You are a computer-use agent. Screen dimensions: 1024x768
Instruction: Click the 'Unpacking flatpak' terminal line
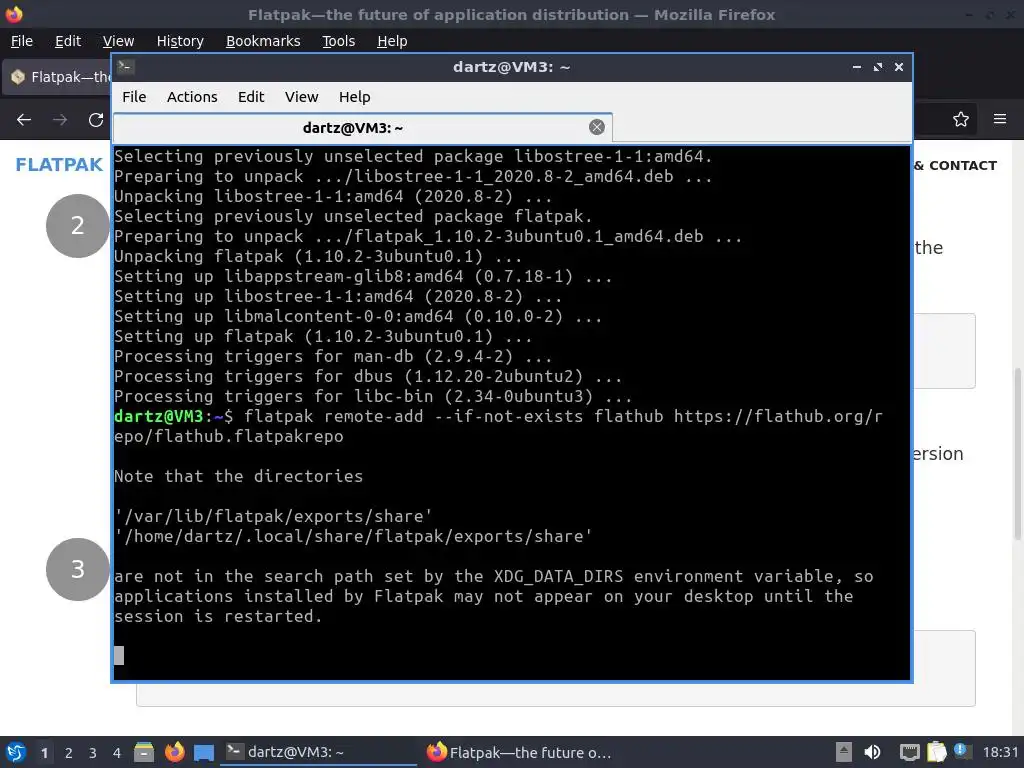(318, 256)
